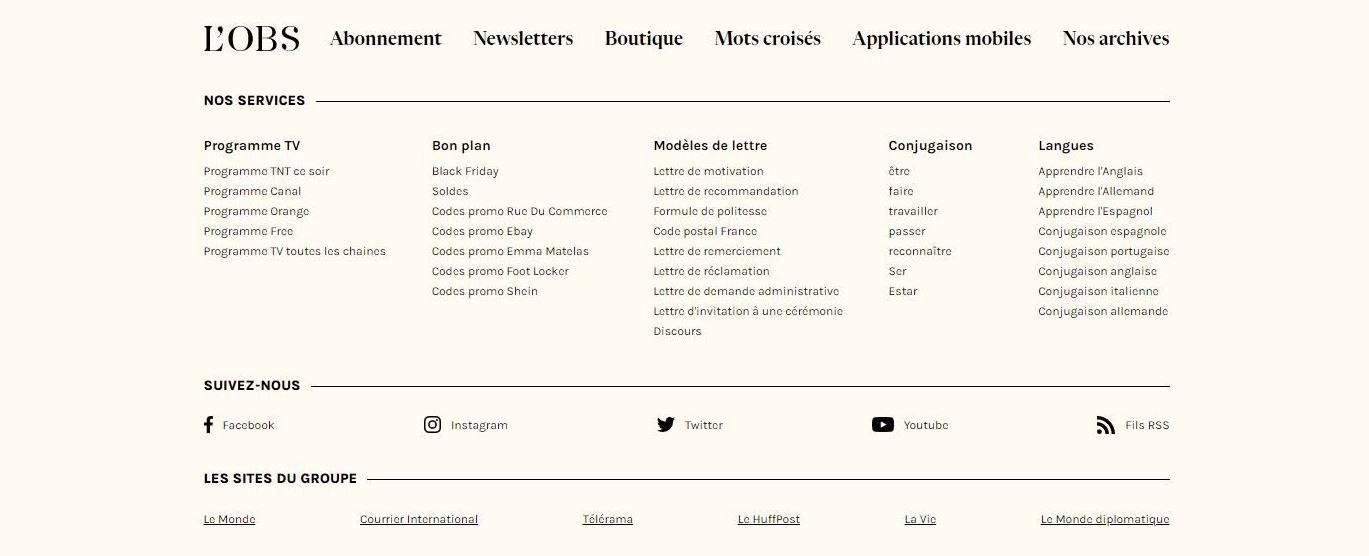This screenshot has width=1369, height=556.
Task: Go to Newsletters in the header
Action: (x=523, y=39)
